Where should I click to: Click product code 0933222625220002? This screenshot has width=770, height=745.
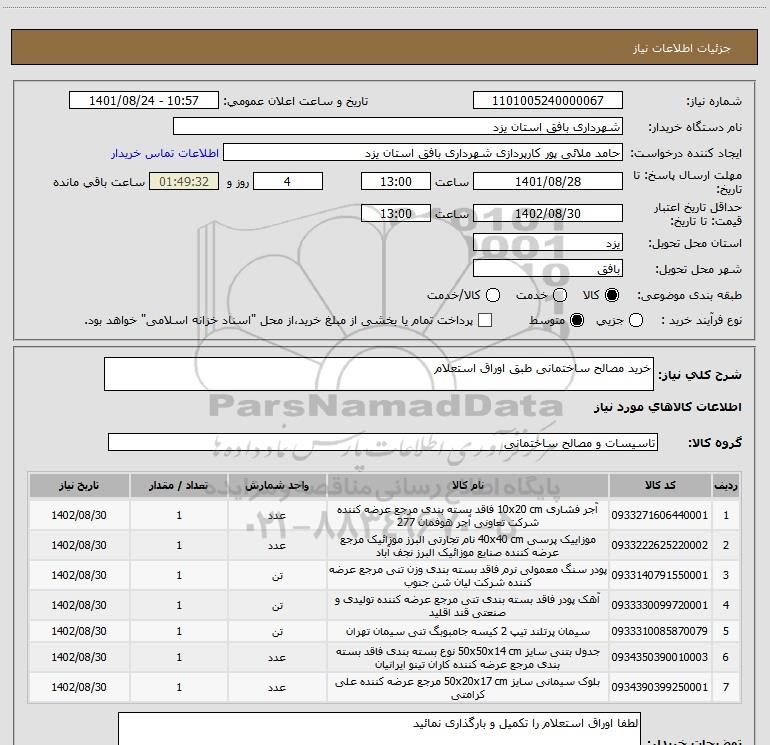(x=660, y=545)
